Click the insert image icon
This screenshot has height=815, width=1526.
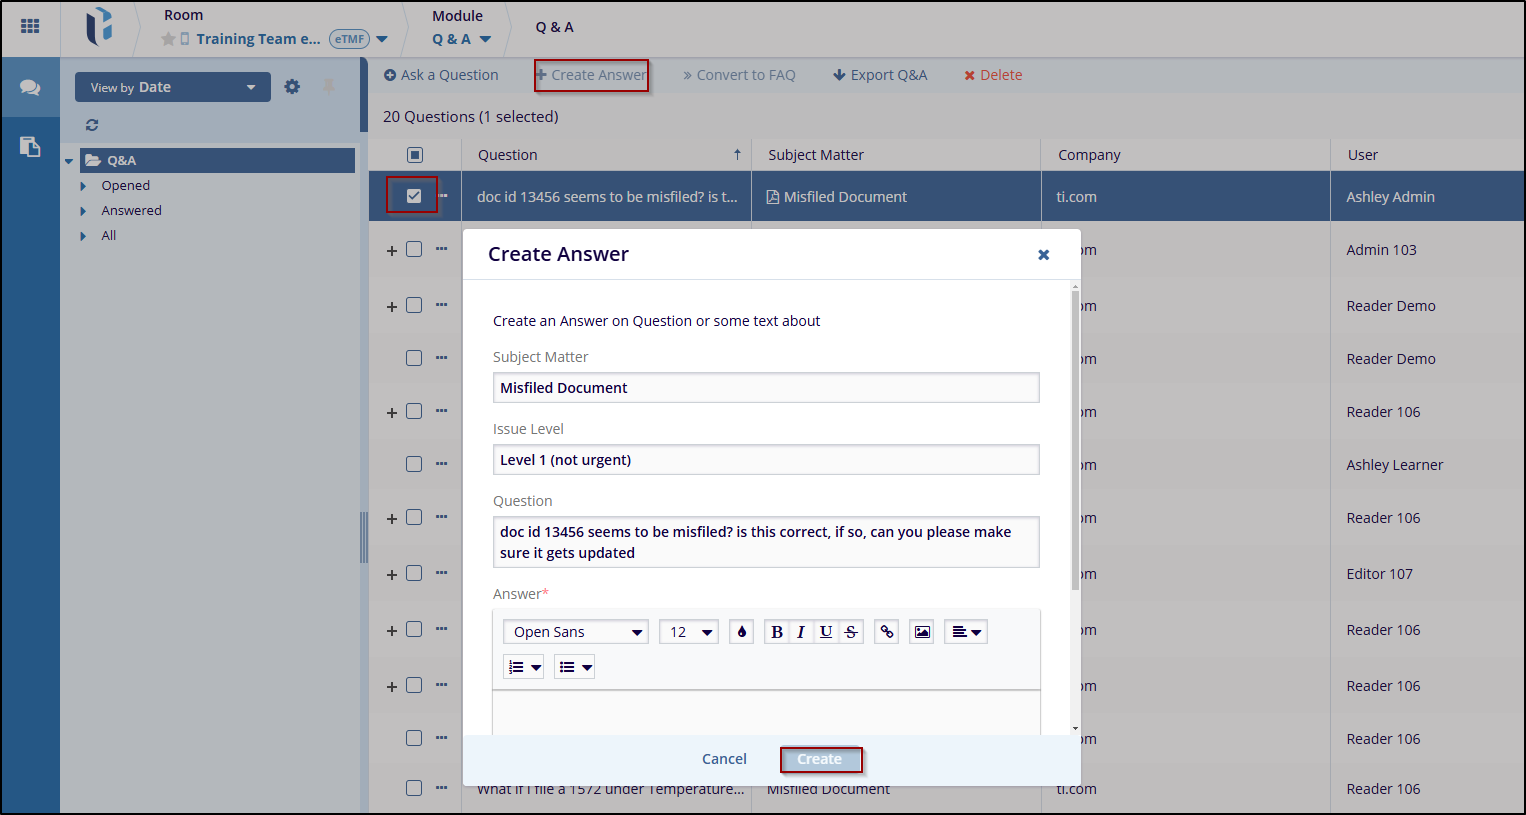(x=922, y=632)
